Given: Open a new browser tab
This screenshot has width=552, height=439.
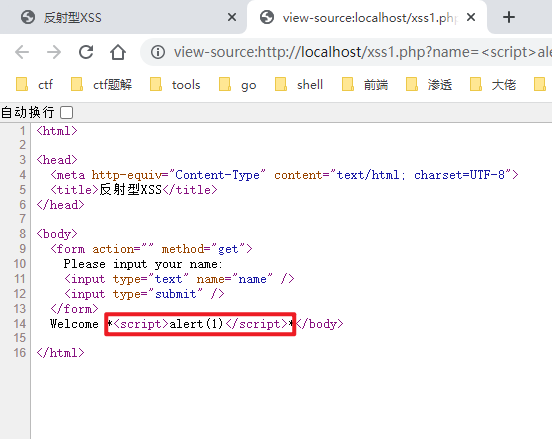Looking at the screenshot, I should pos(509,17).
